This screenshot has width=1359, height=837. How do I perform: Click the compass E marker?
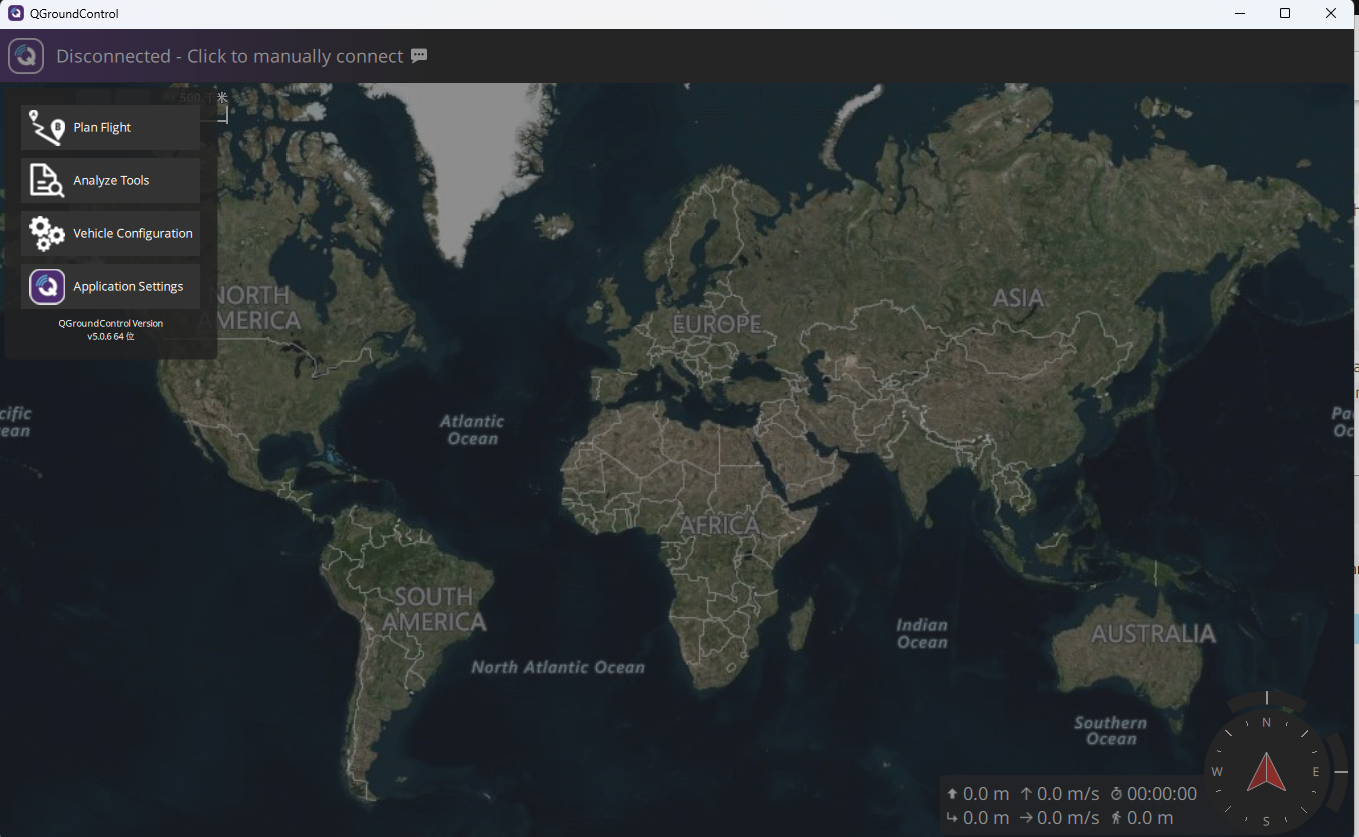click(1316, 771)
